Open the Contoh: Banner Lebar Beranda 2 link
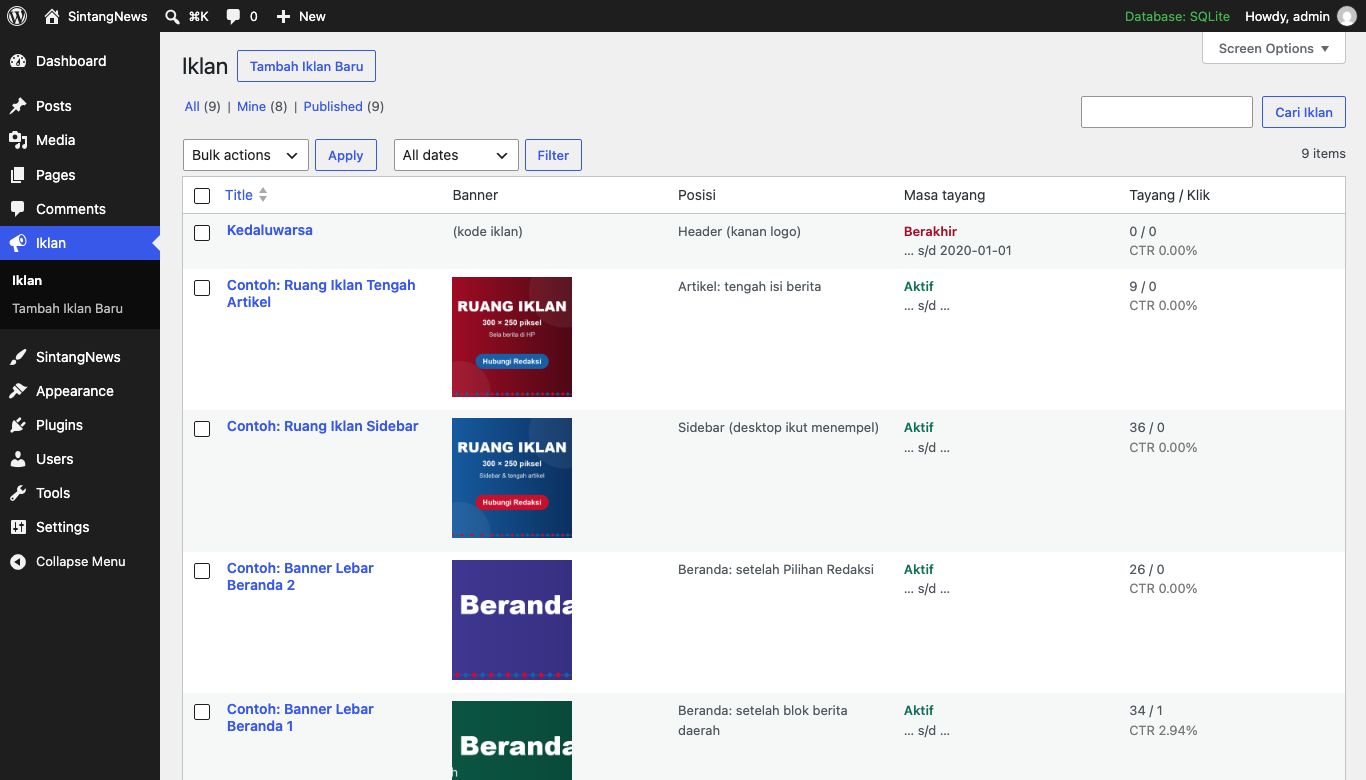 pyautogui.click(x=300, y=576)
